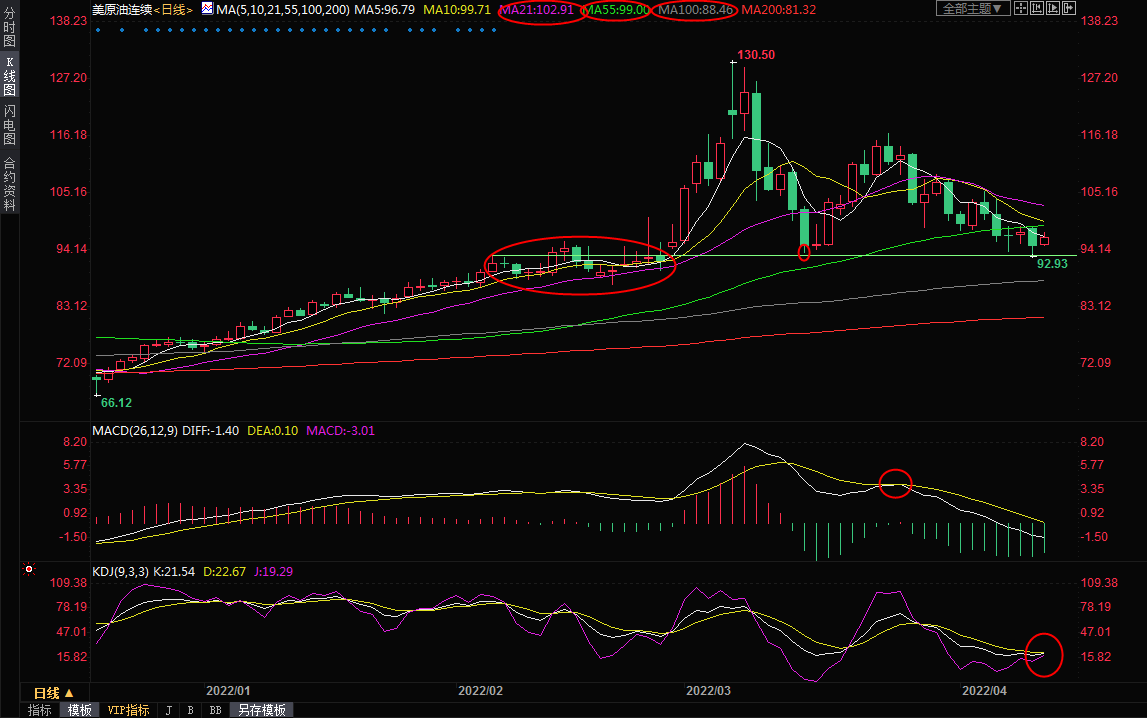Viewport: 1147px width, 718px height.
Task: Click the 另存模板 save template button
Action: (x=261, y=710)
